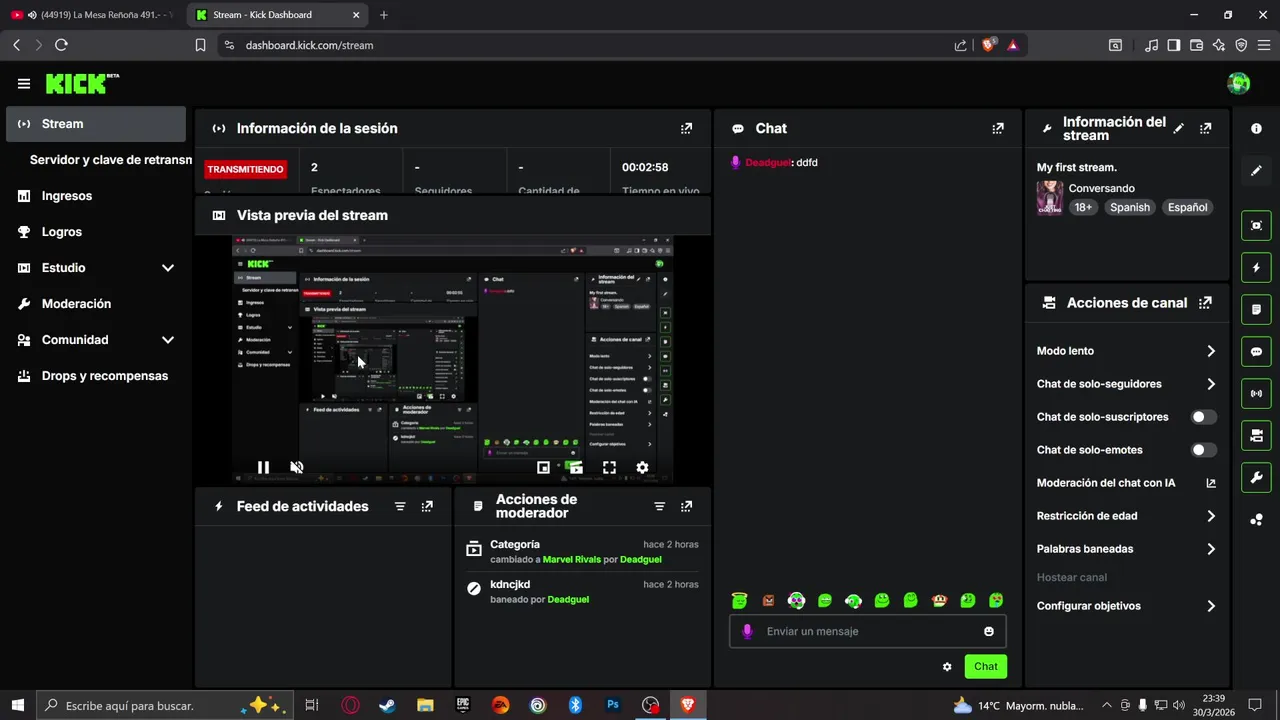
Task: Open a new browser tab
Action: coord(384,15)
